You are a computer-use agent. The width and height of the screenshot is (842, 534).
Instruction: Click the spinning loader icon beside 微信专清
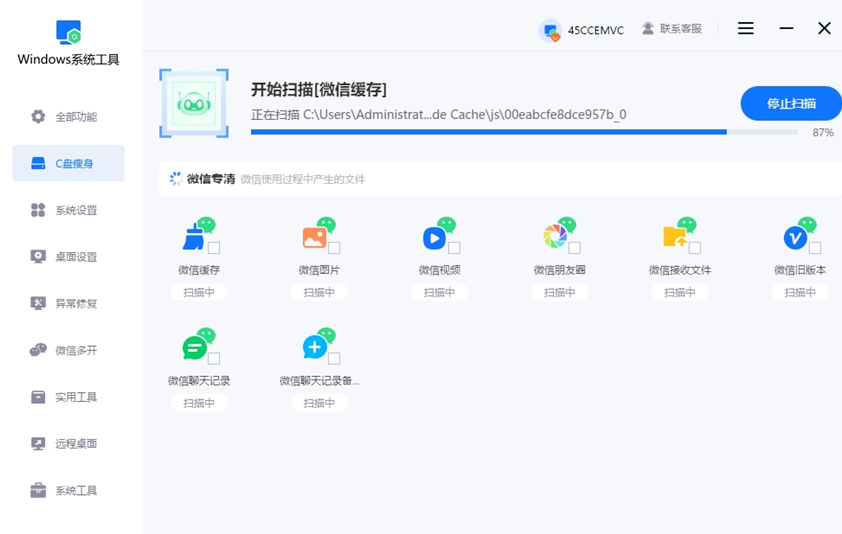pos(176,179)
